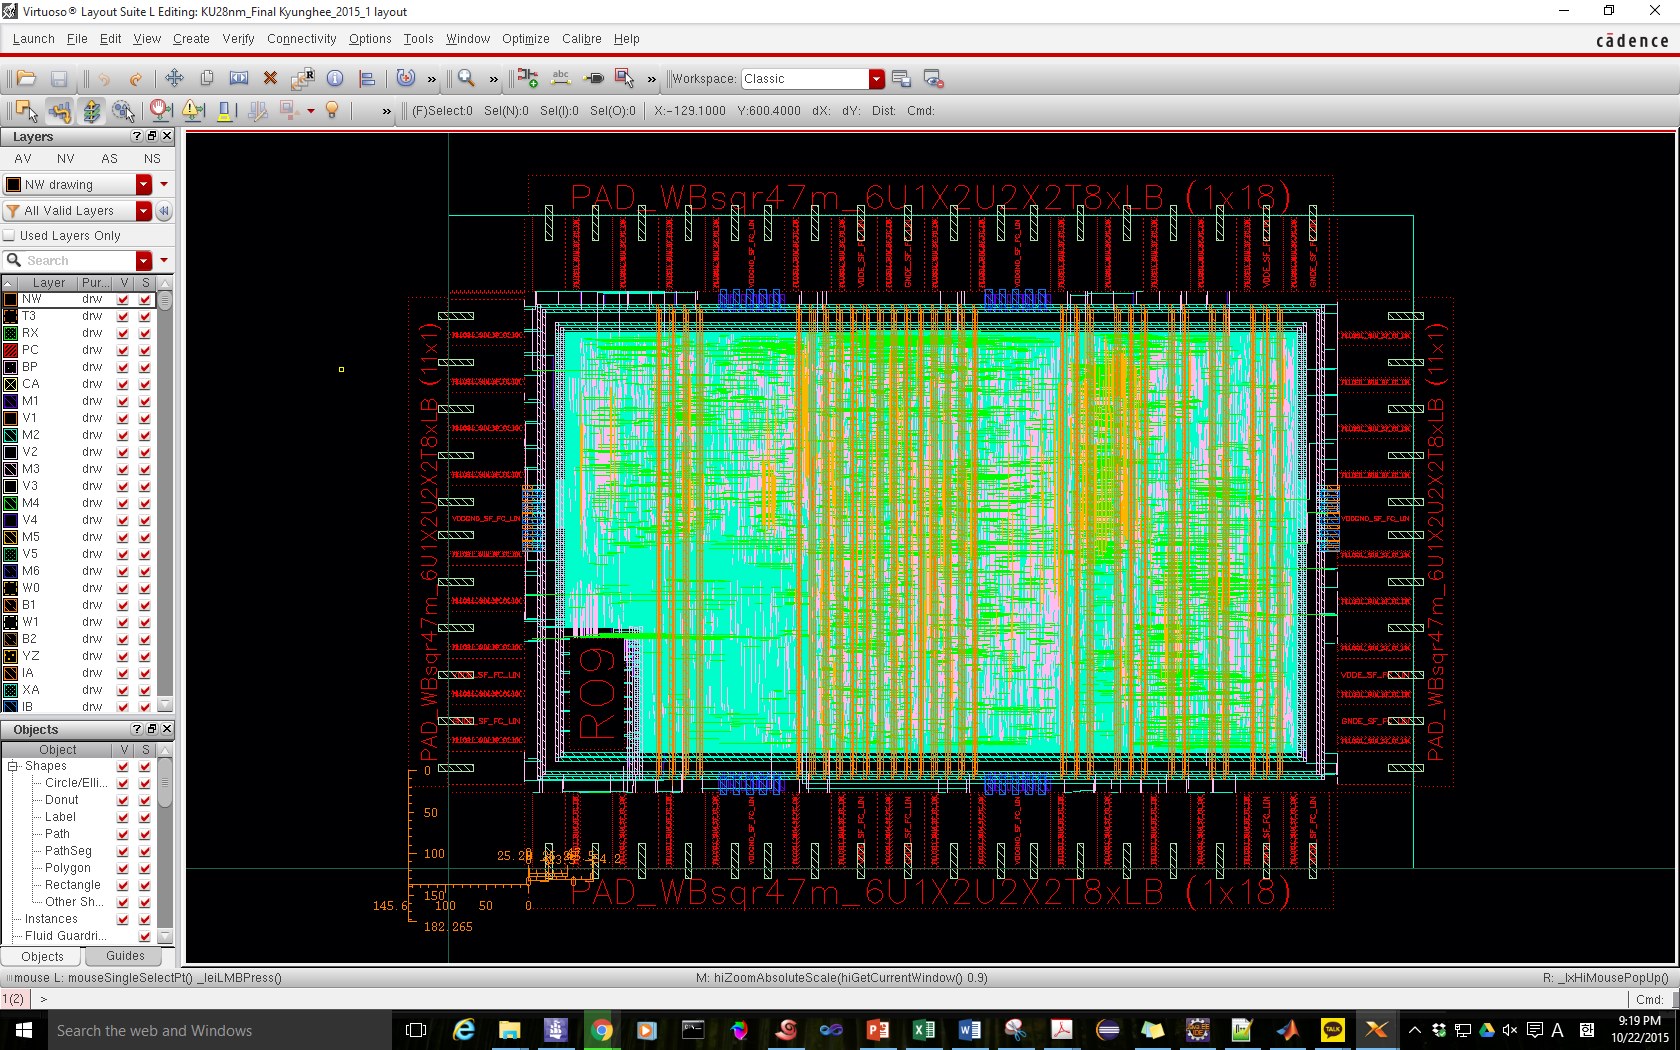Viewport: 1680px width, 1050px height.
Task: Click the Copy tool icon
Action: pos(207,78)
